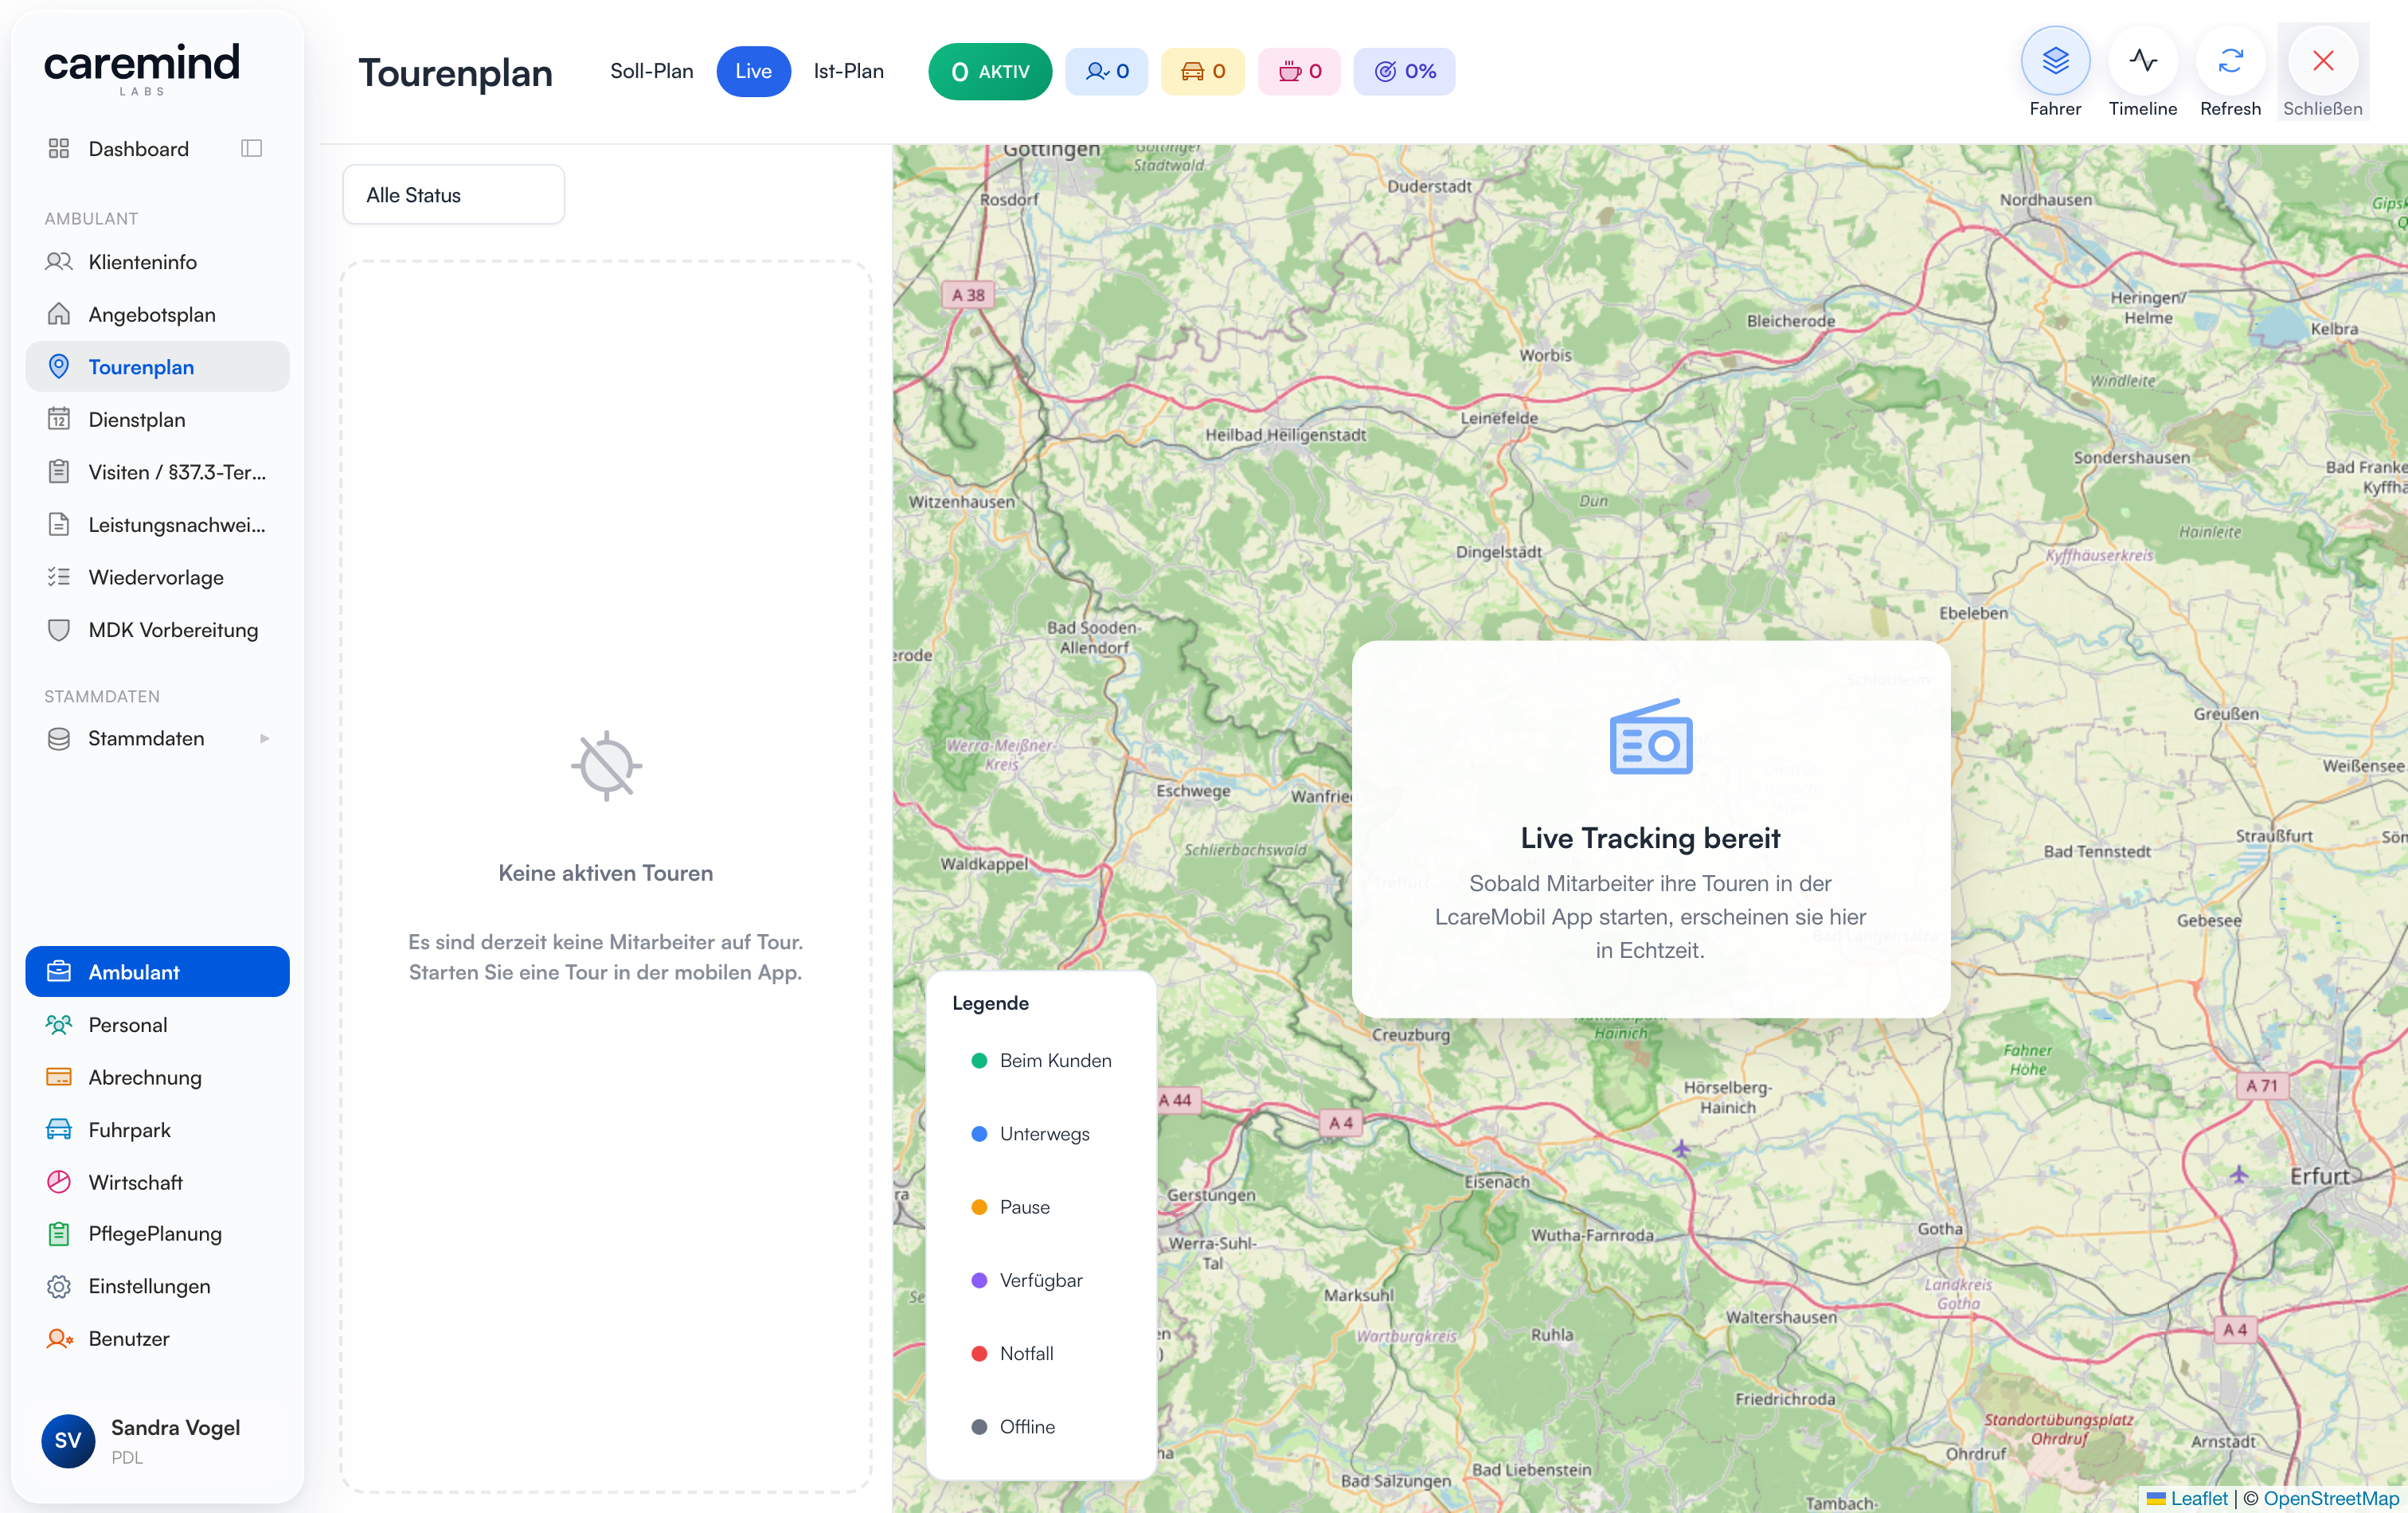Viewport: 2408px width, 1513px height.
Task: Open Wirtschaft module
Action: coord(157,1182)
